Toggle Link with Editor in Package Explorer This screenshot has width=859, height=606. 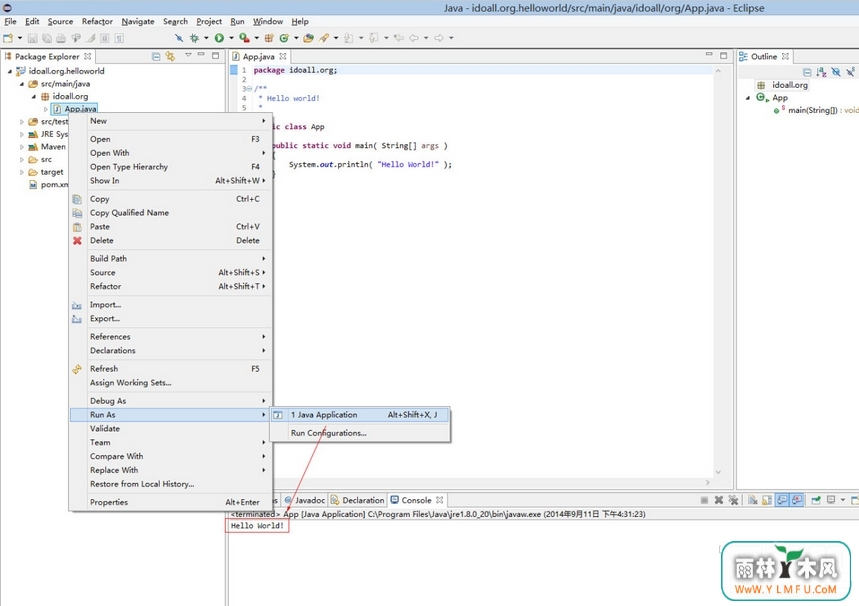[x=170, y=56]
